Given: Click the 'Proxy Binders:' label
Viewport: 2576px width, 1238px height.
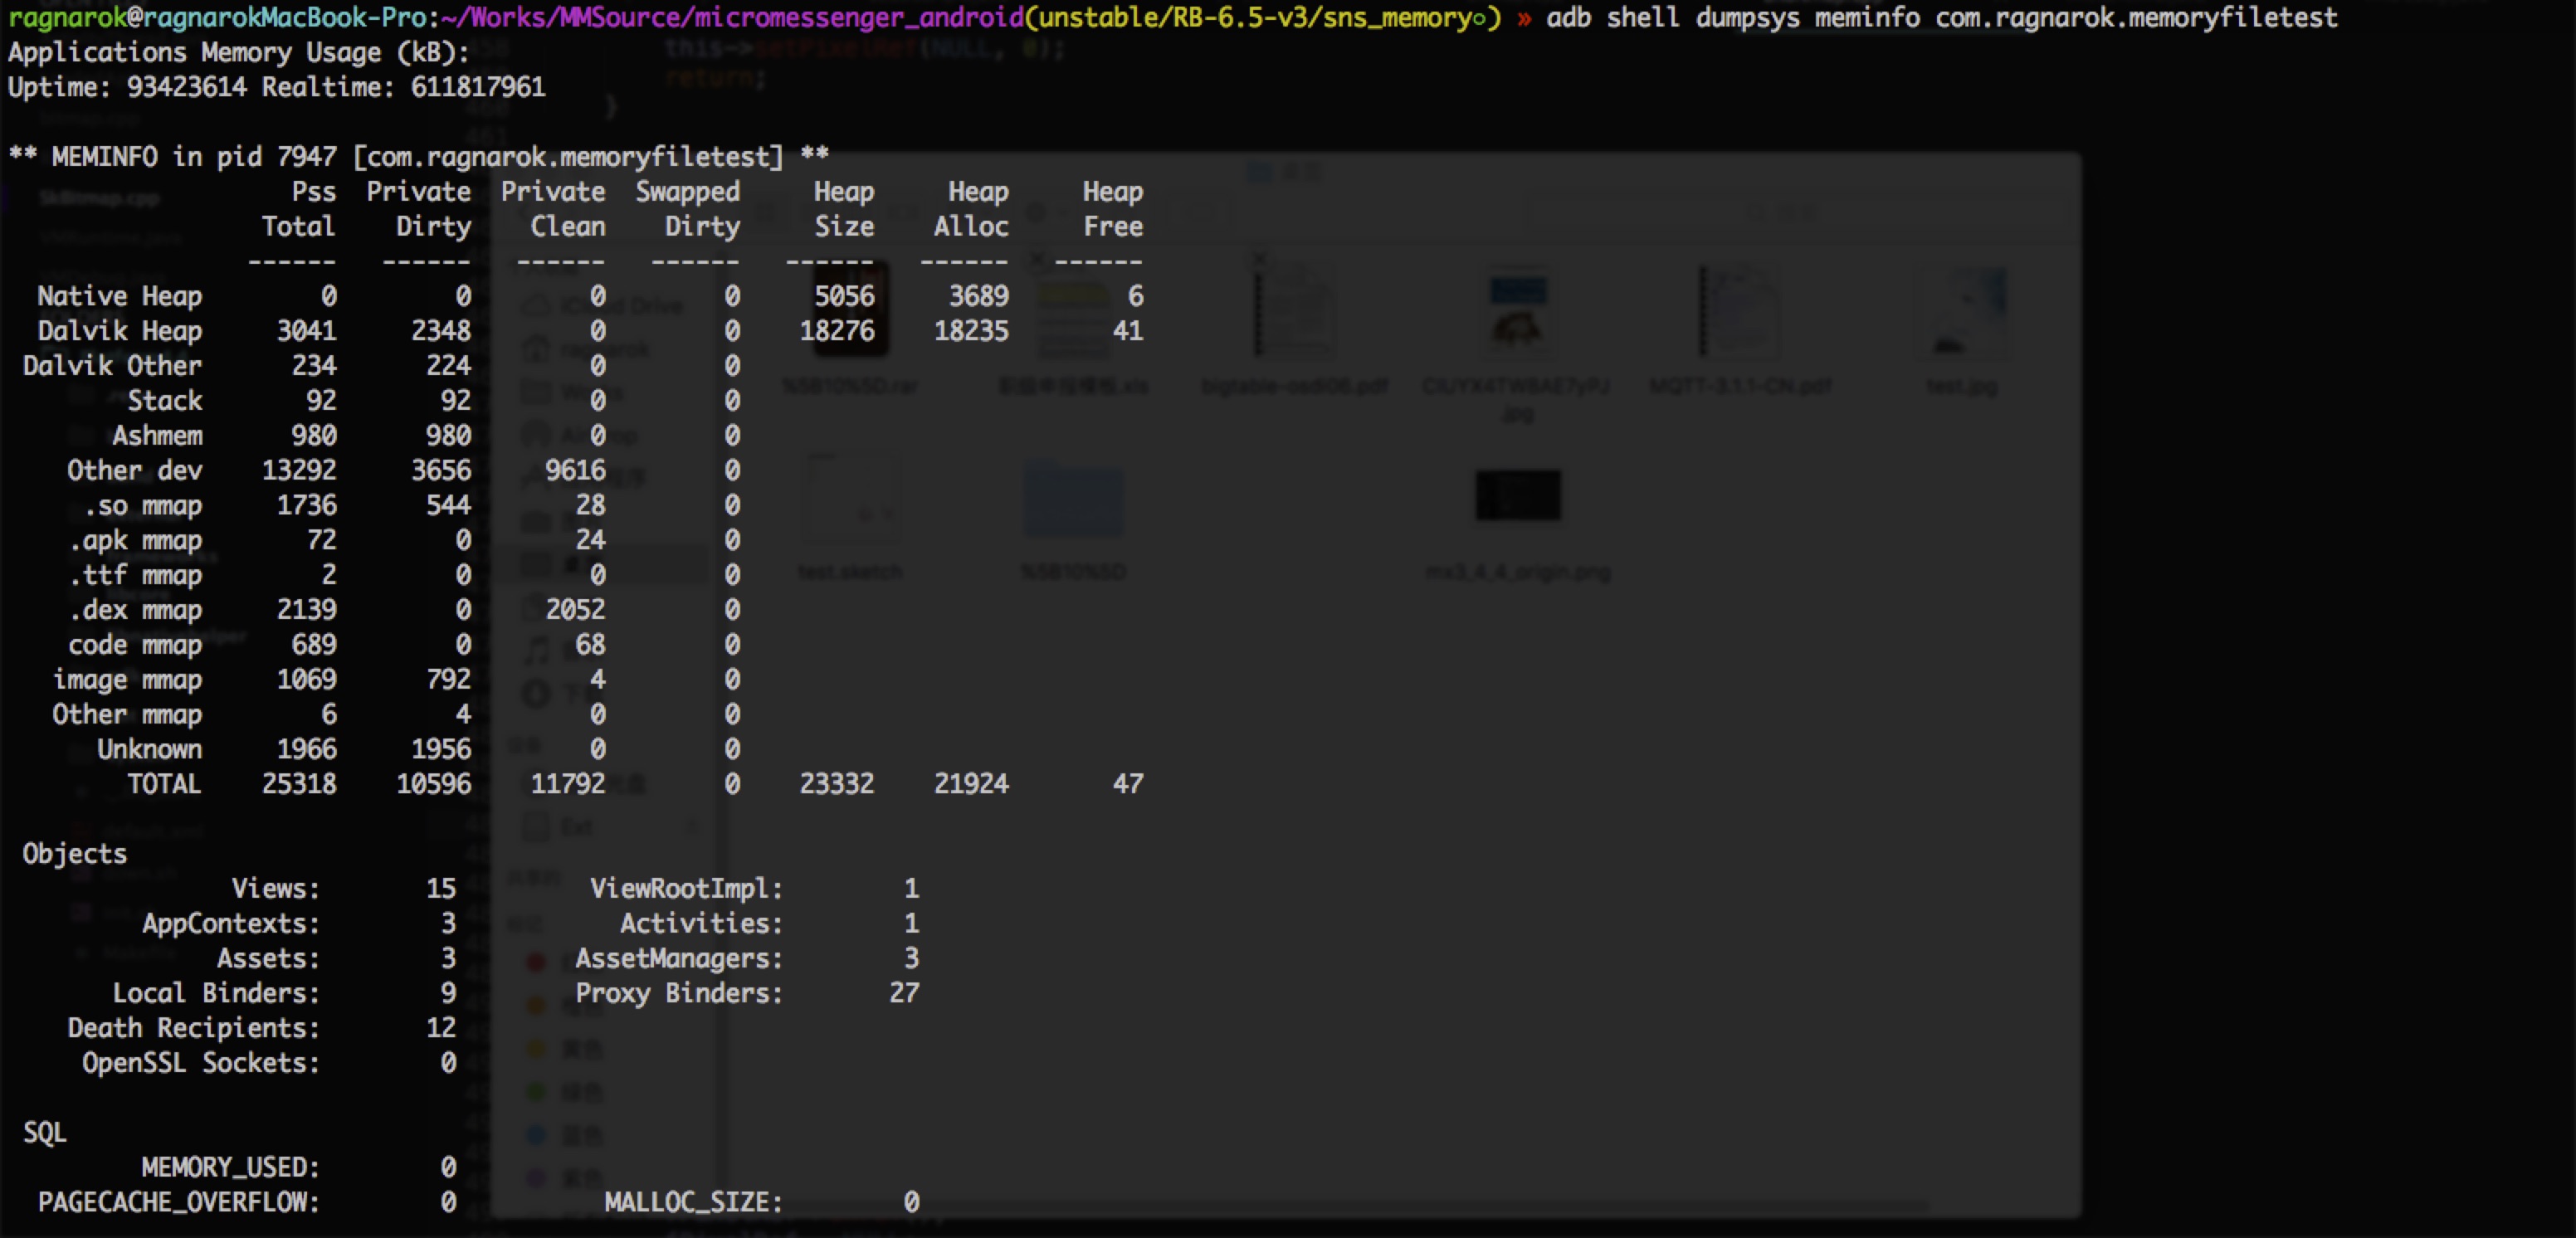Looking at the screenshot, I should [x=679, y=993].
